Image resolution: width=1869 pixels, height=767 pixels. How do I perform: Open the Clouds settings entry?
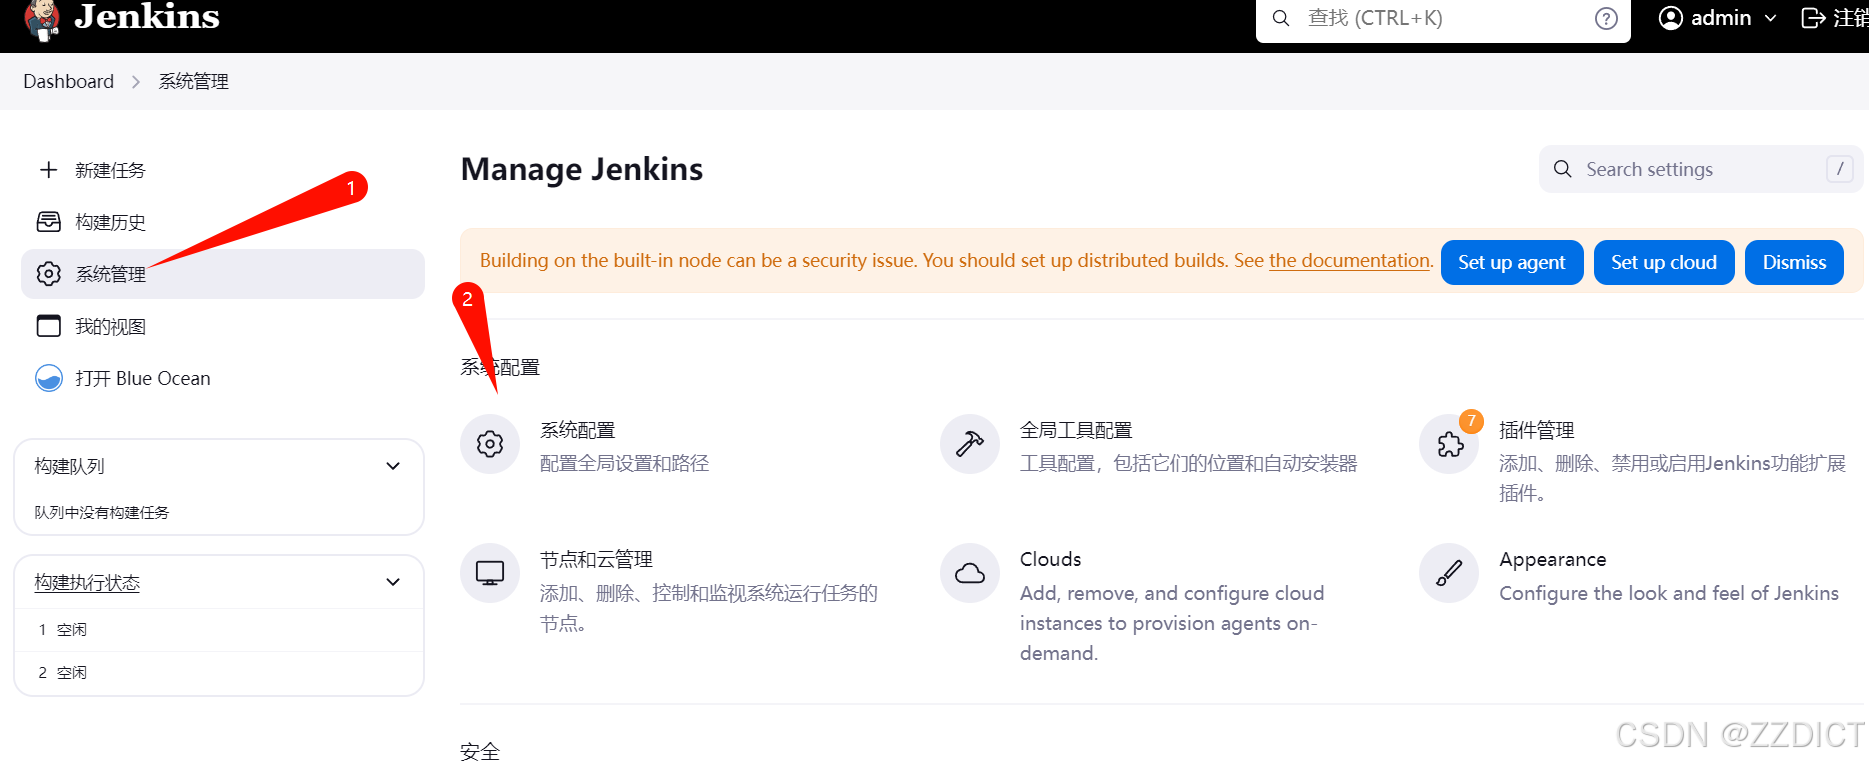point(1050,559)
